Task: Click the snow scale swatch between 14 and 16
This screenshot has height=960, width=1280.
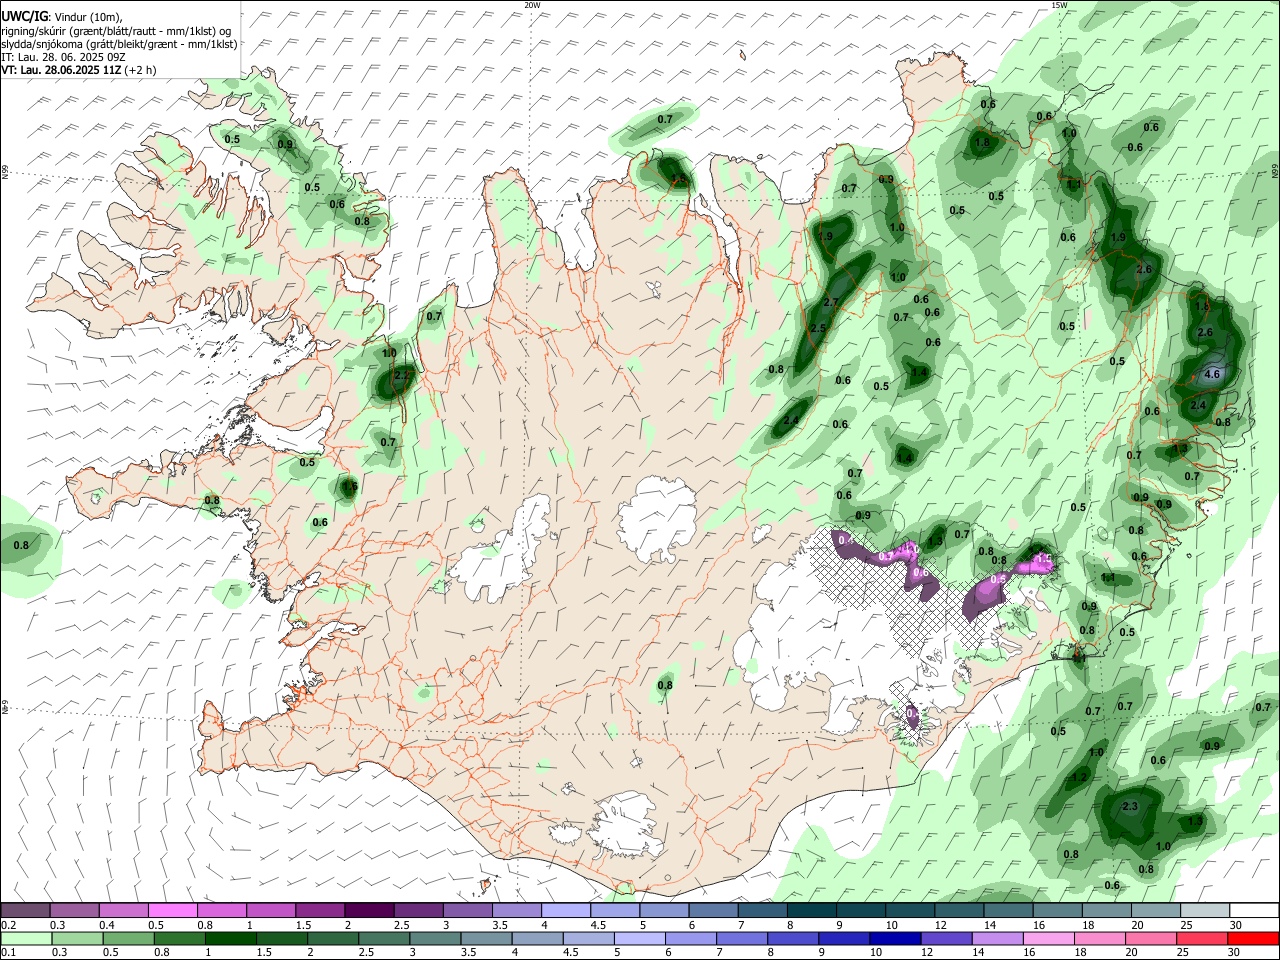Action: pos(1007,910)
